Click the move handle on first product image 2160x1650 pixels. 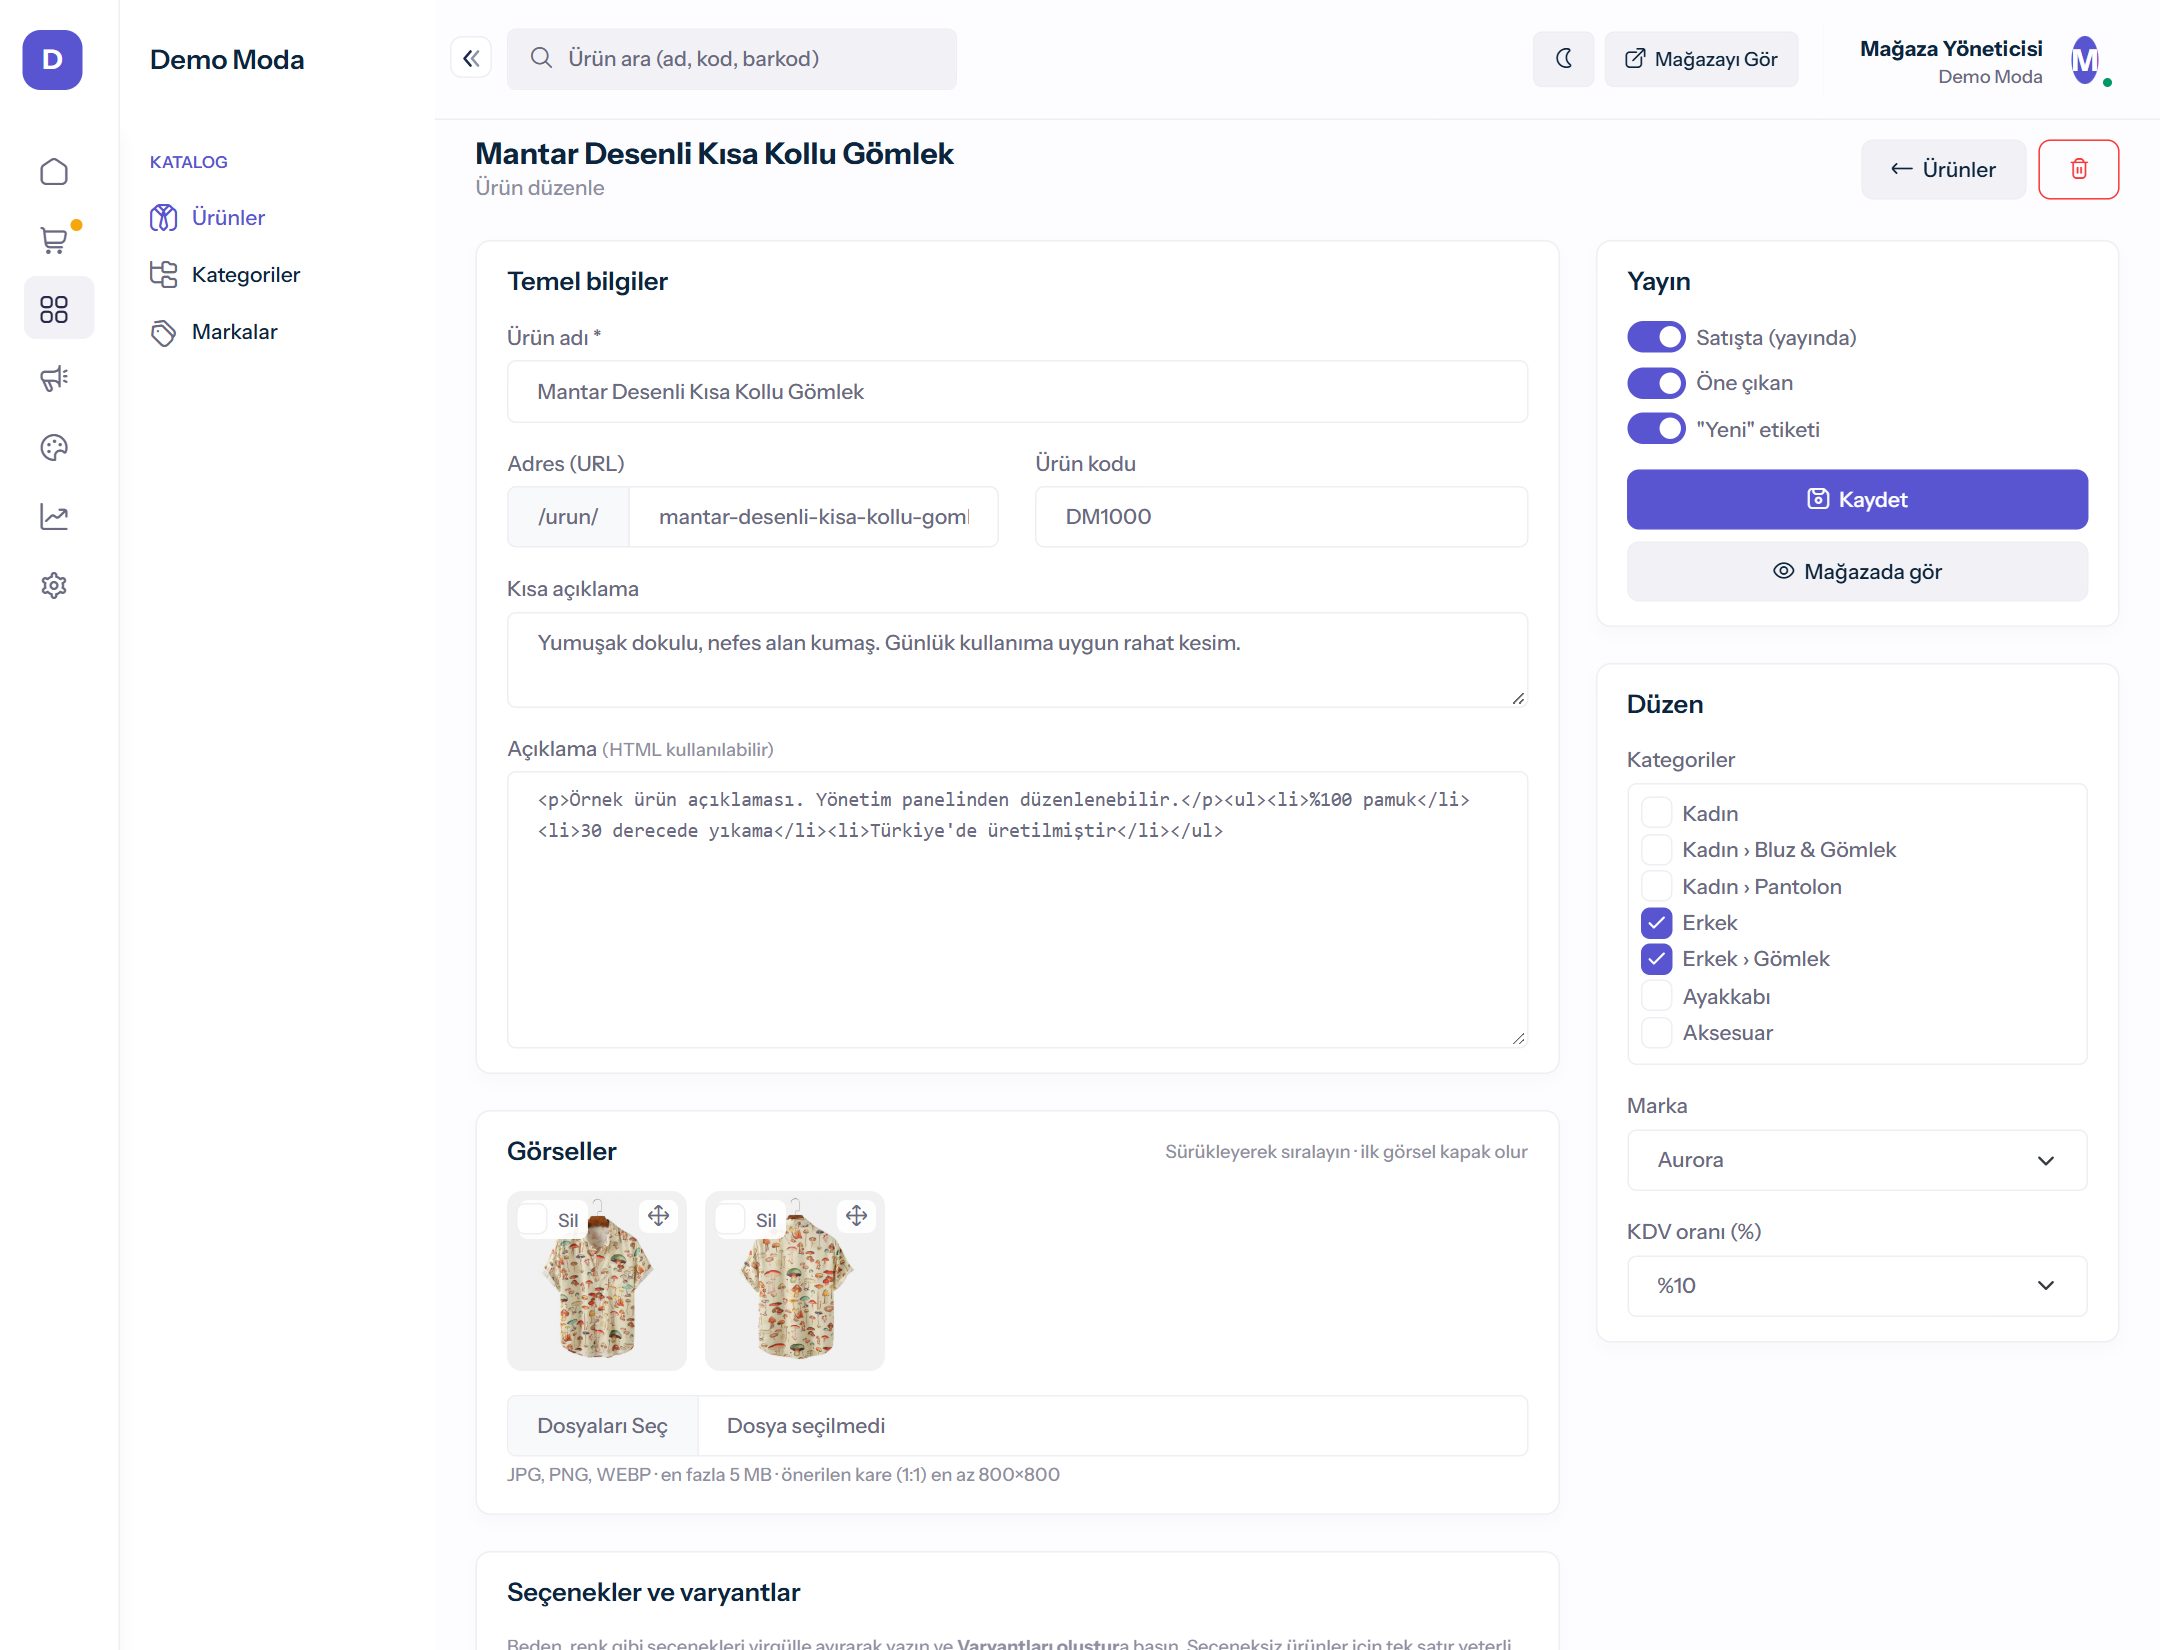coord(658,1216)
